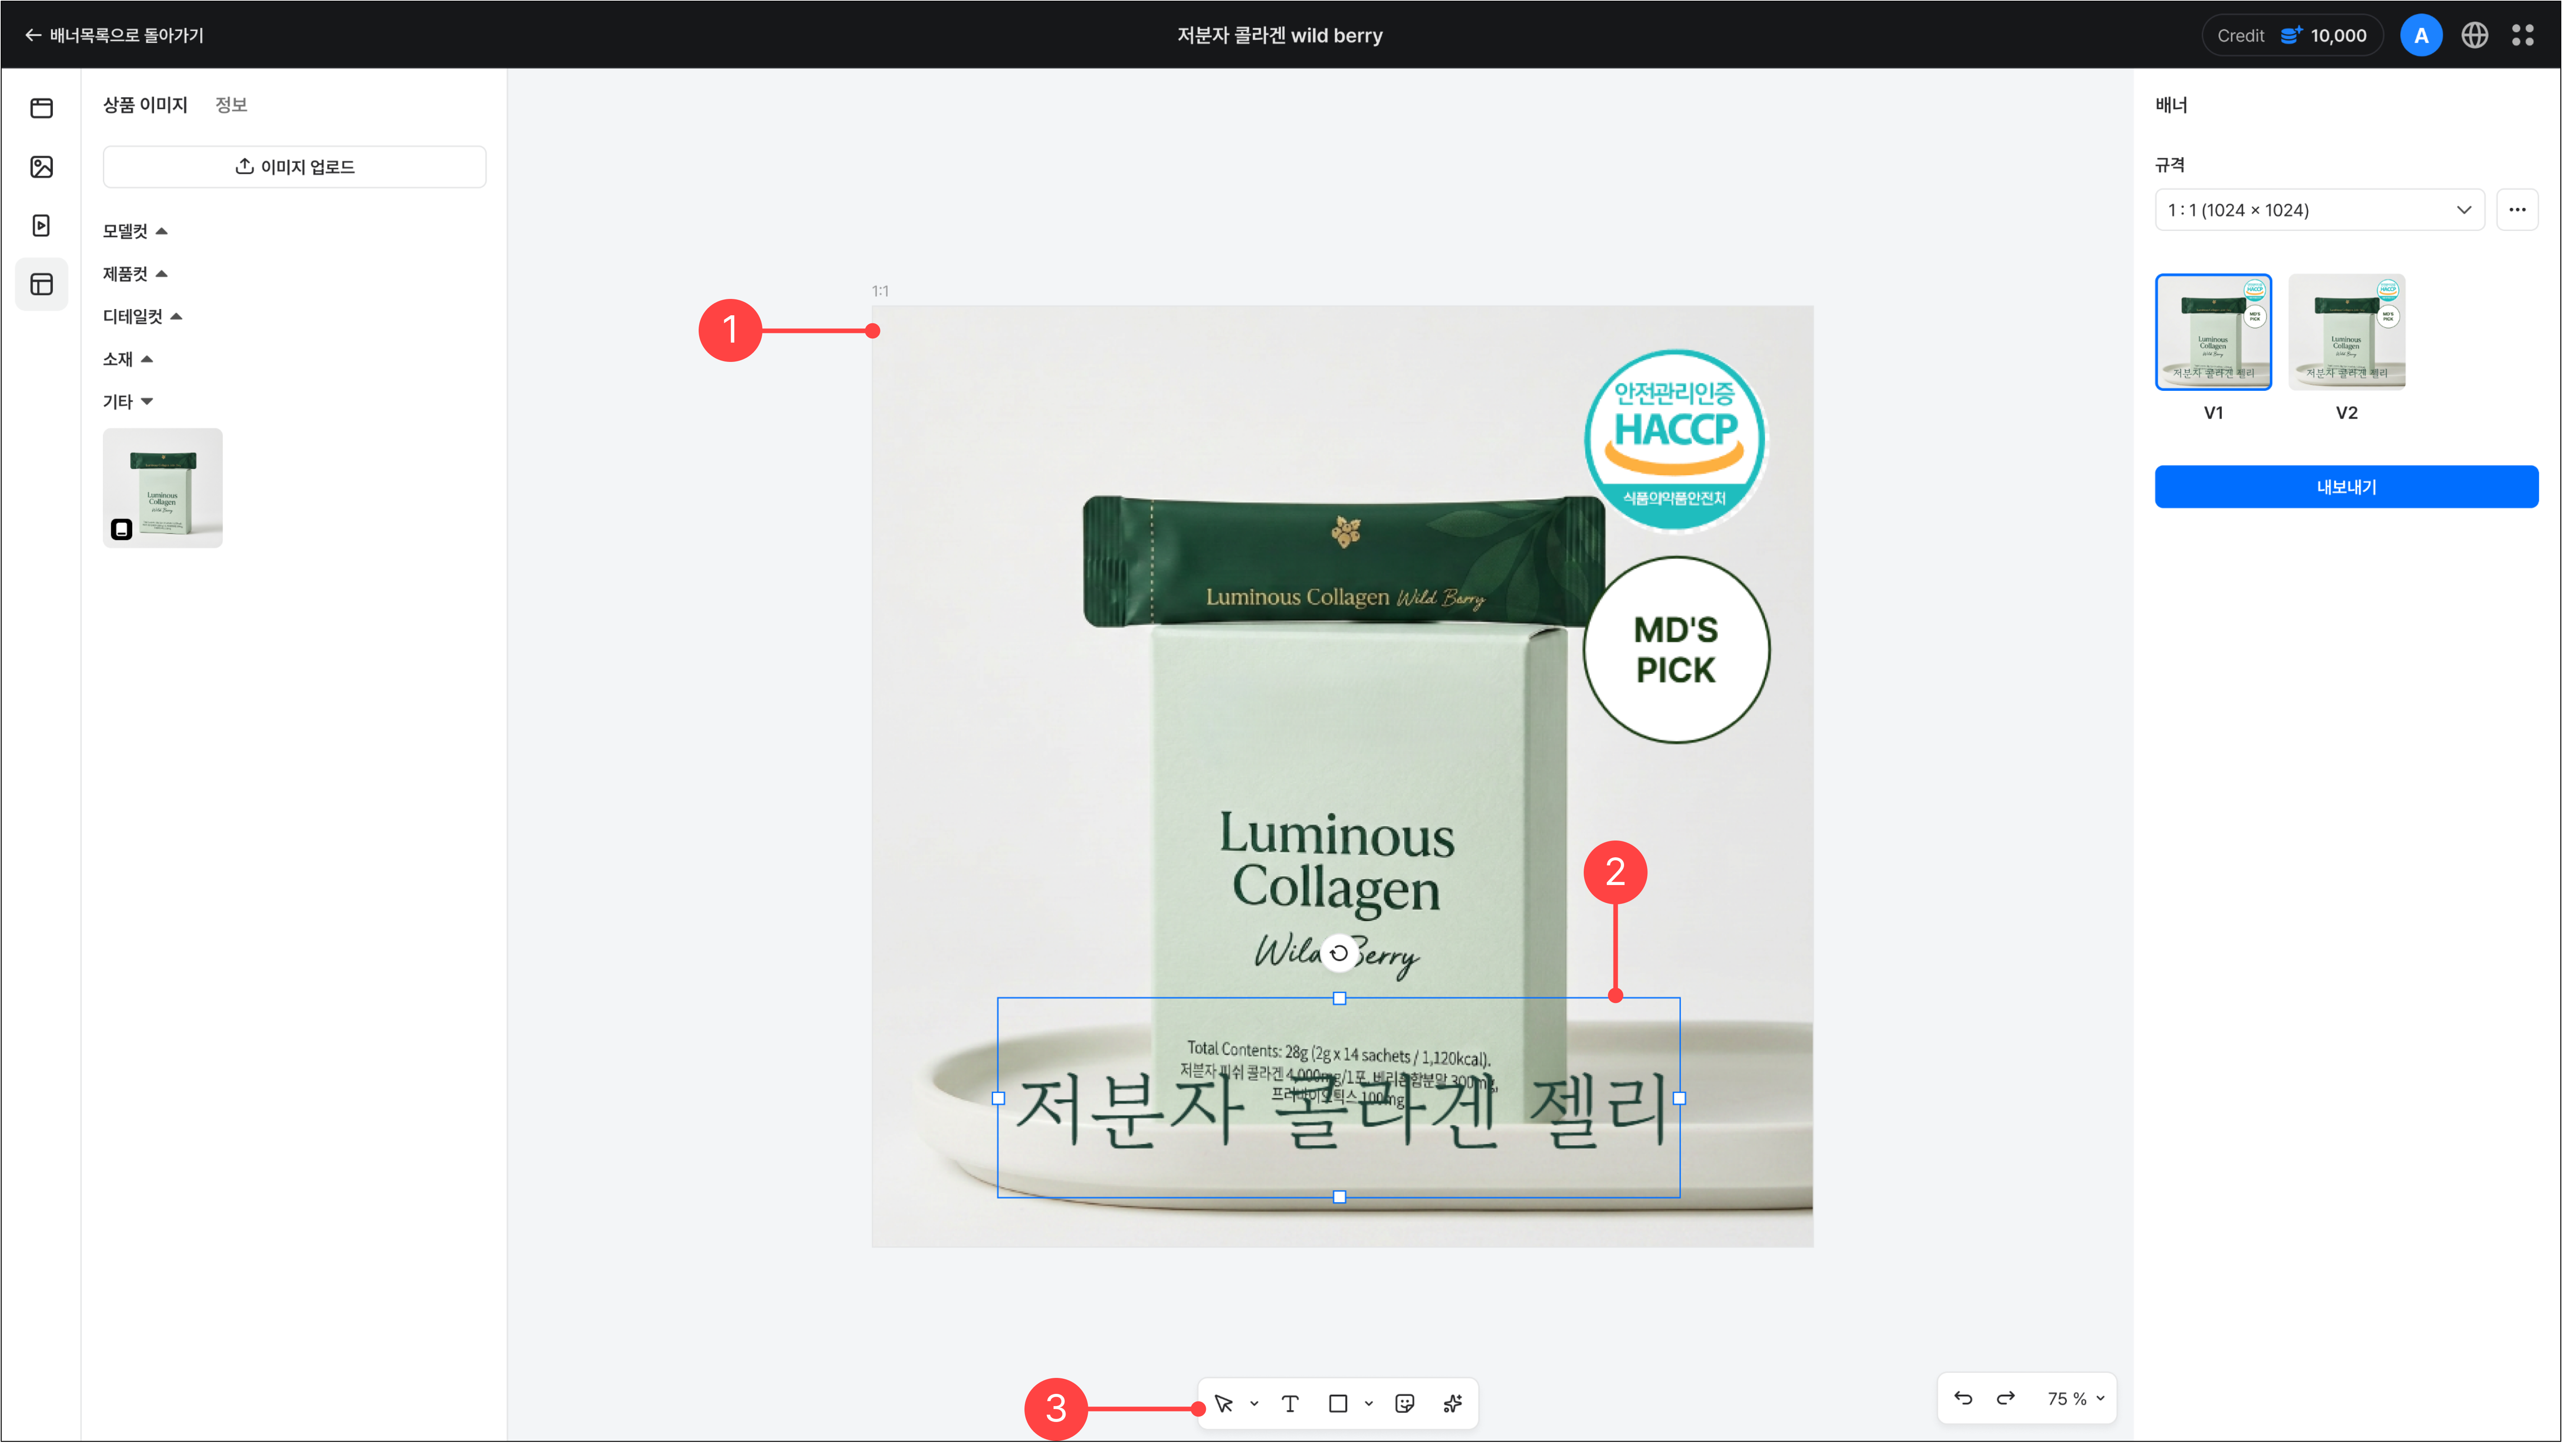
Task: Open the video panel in the sidebar
Action: click(x=42, y=226)
